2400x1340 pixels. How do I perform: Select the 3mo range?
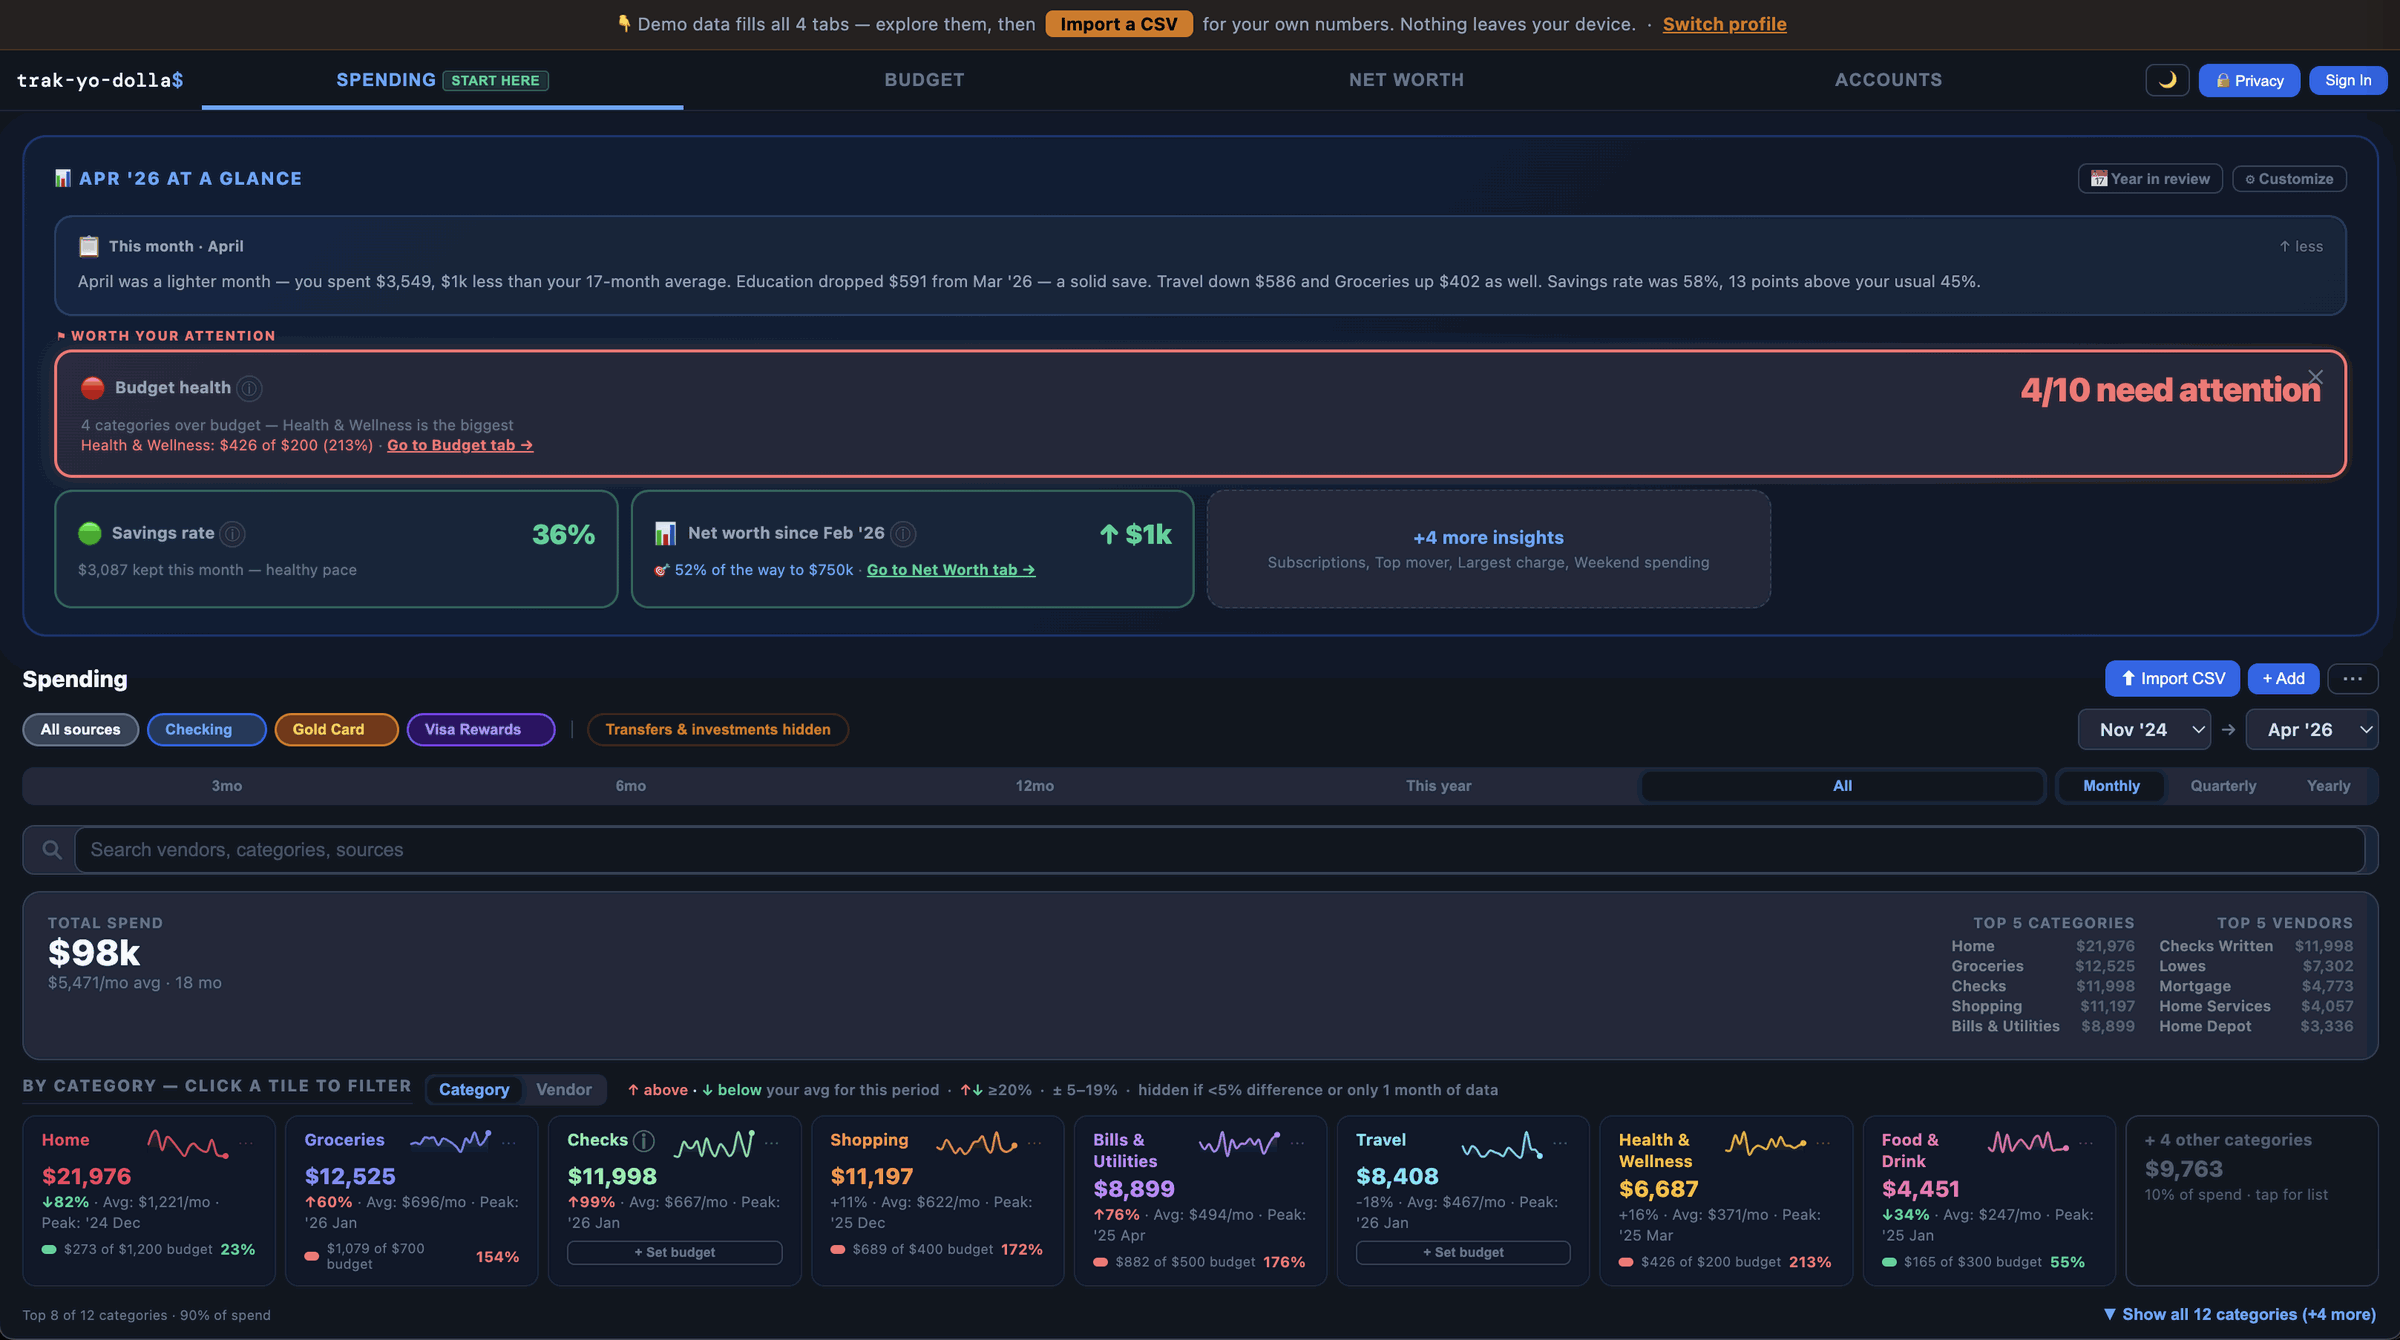[x=227, y=786]
